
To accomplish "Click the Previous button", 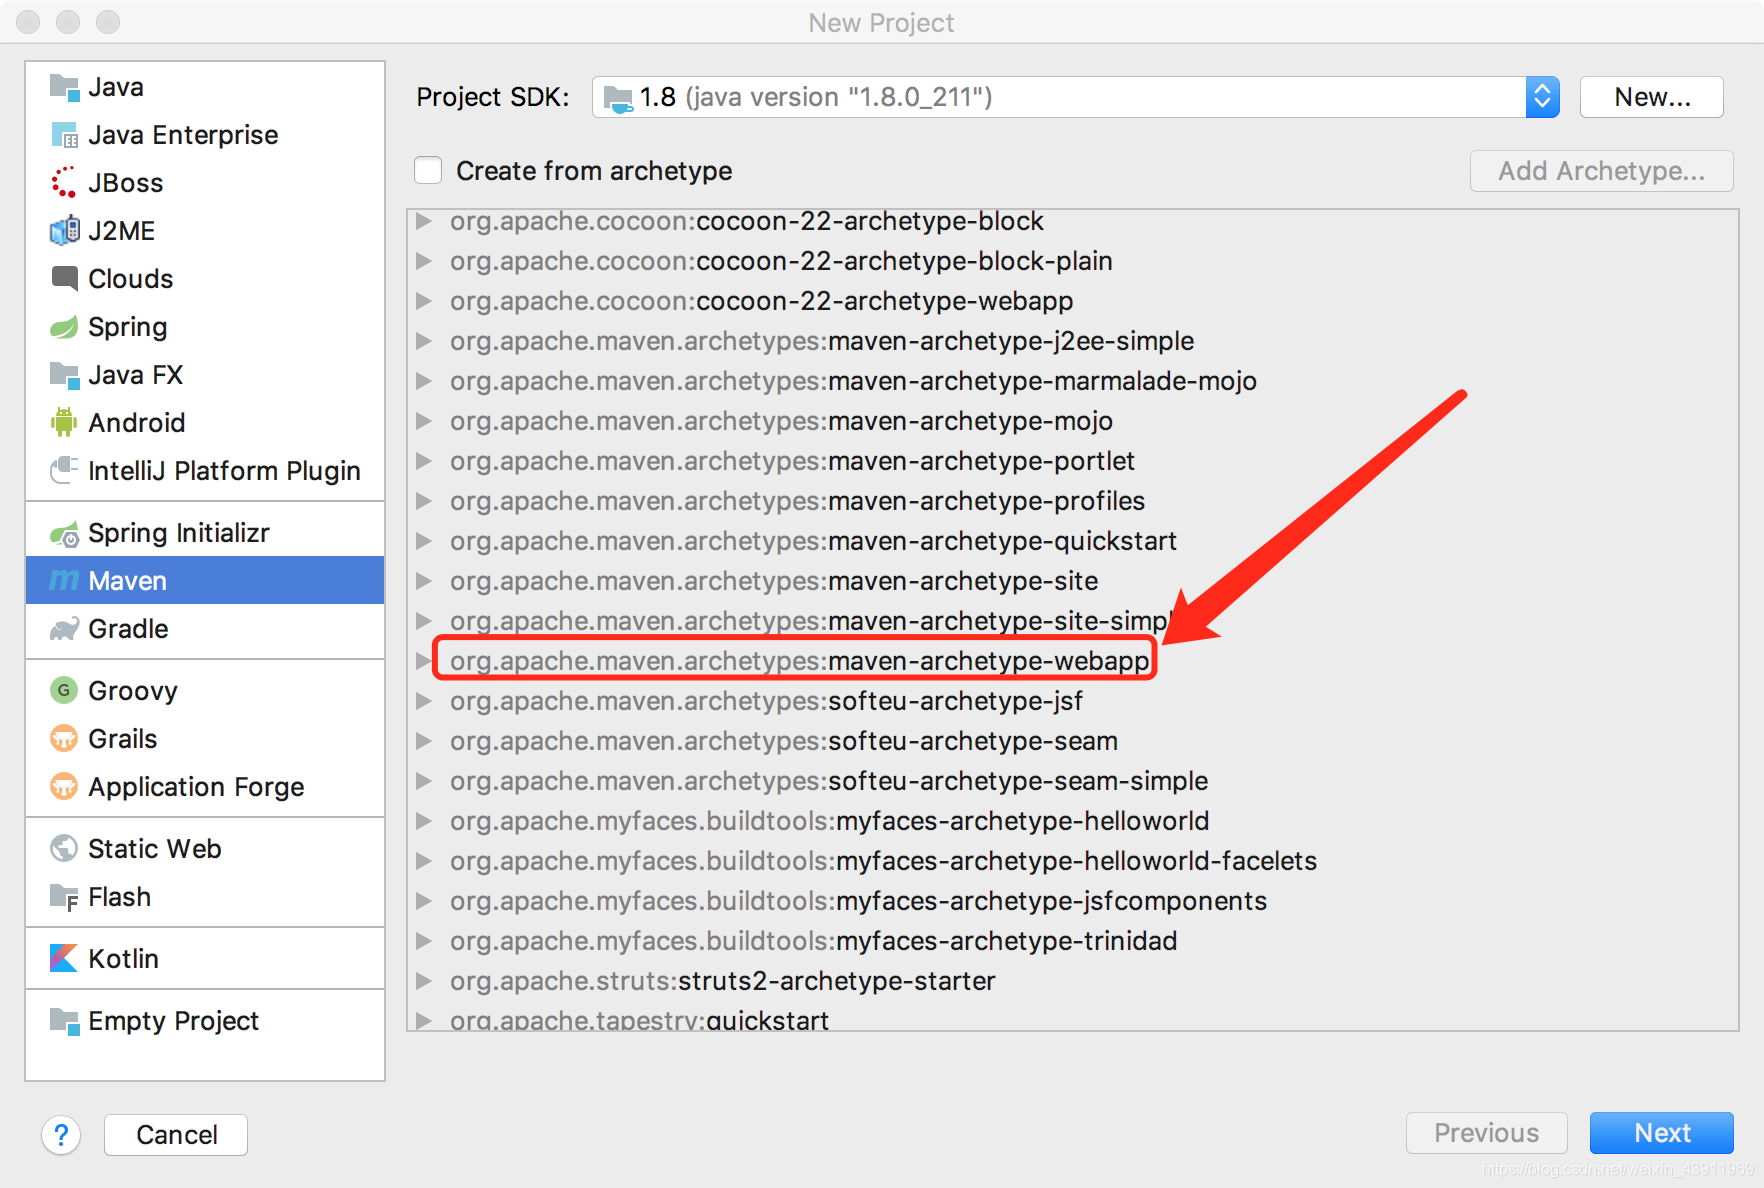I will (x=1486, y=1133).
